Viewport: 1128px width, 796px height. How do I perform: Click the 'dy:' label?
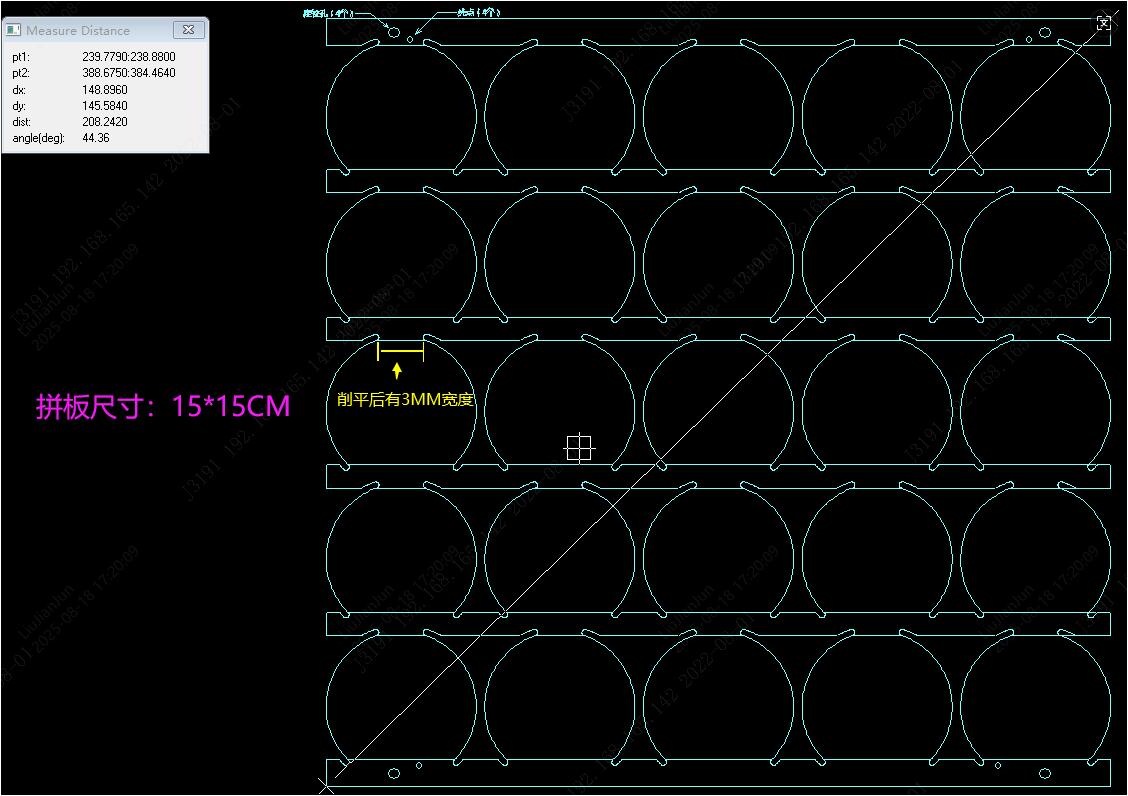[19, 106]
